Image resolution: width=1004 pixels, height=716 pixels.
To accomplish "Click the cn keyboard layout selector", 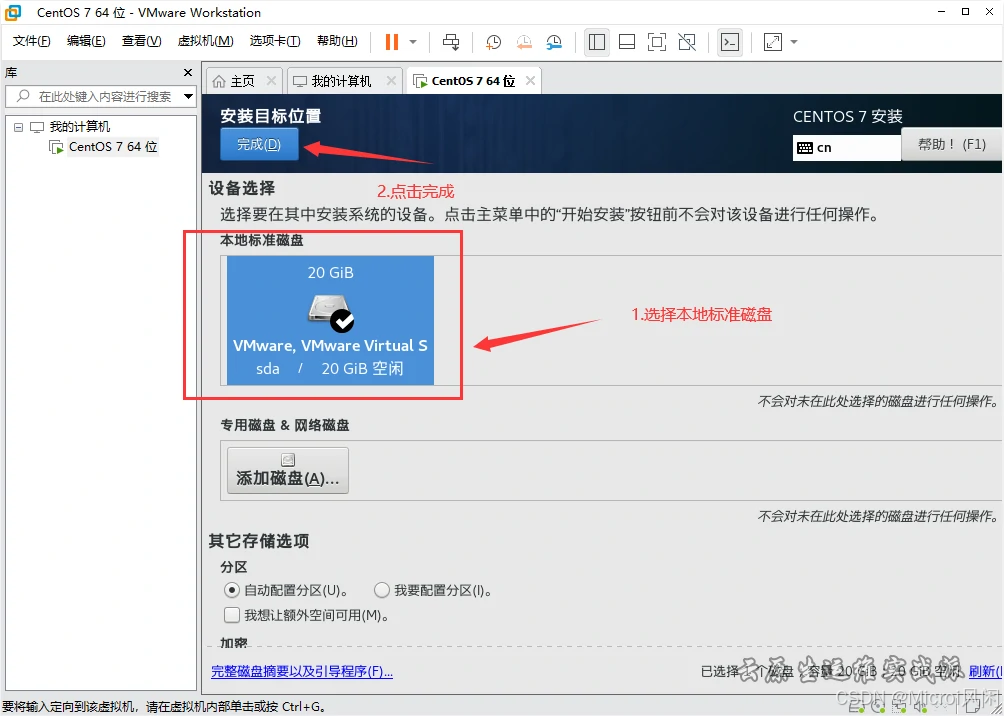I will [x=846, y=148].
